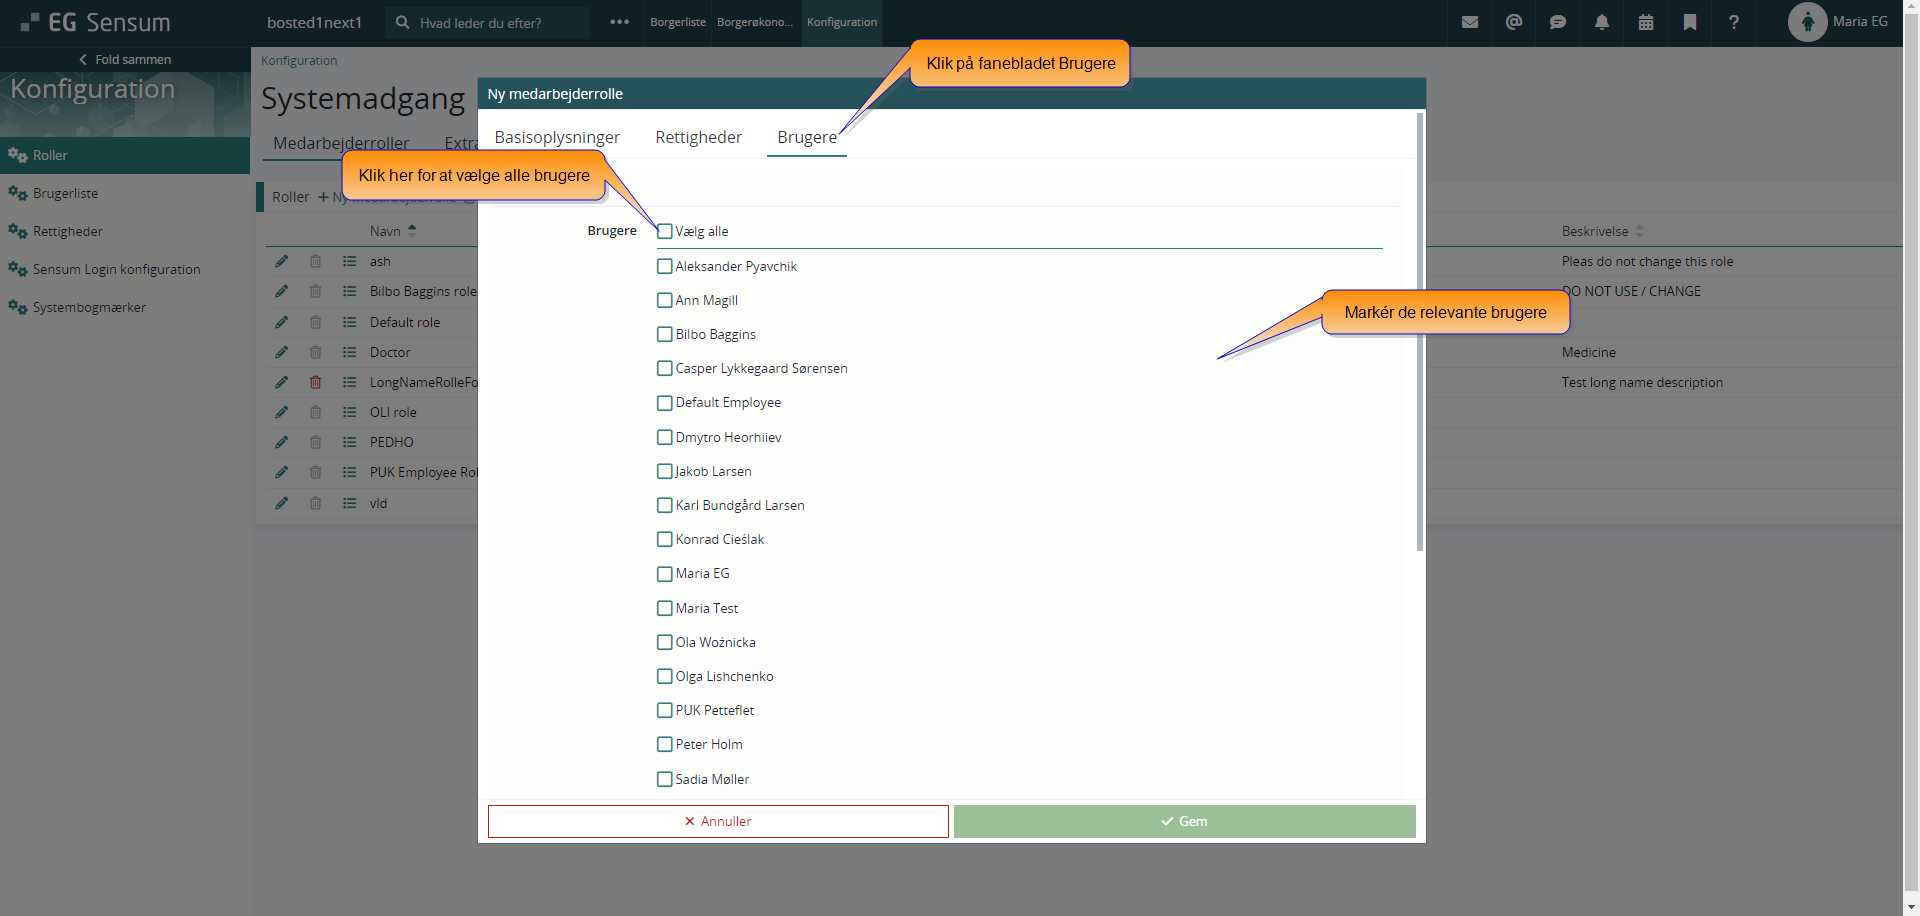1920x916 pixels.
Task: Collapse sidebar with Fold sammen
Action: click(x=125, y=59)
